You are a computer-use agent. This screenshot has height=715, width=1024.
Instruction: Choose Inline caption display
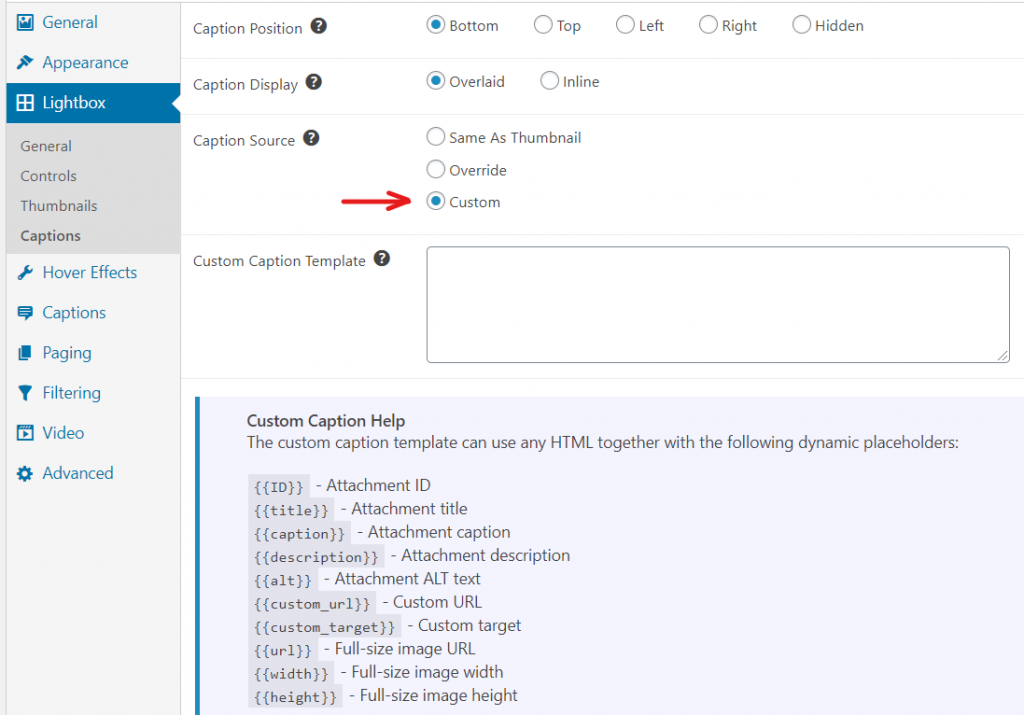pyautogui.click(x=549, y=81)
